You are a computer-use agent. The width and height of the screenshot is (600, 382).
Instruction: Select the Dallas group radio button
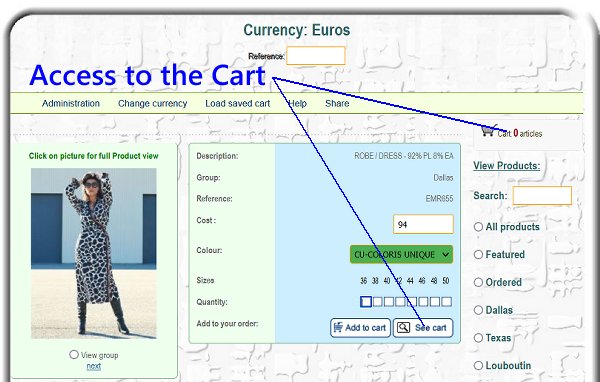point(478,310)
